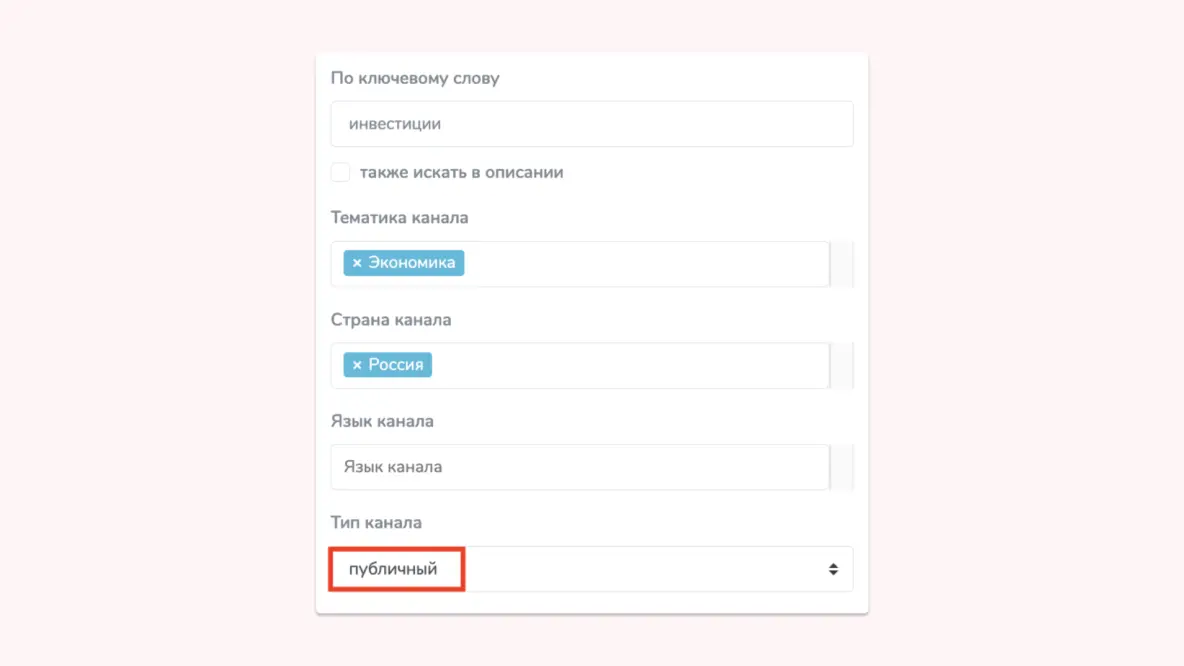
Task: Click the «Тип канала» label
Action: coord(377,522)
